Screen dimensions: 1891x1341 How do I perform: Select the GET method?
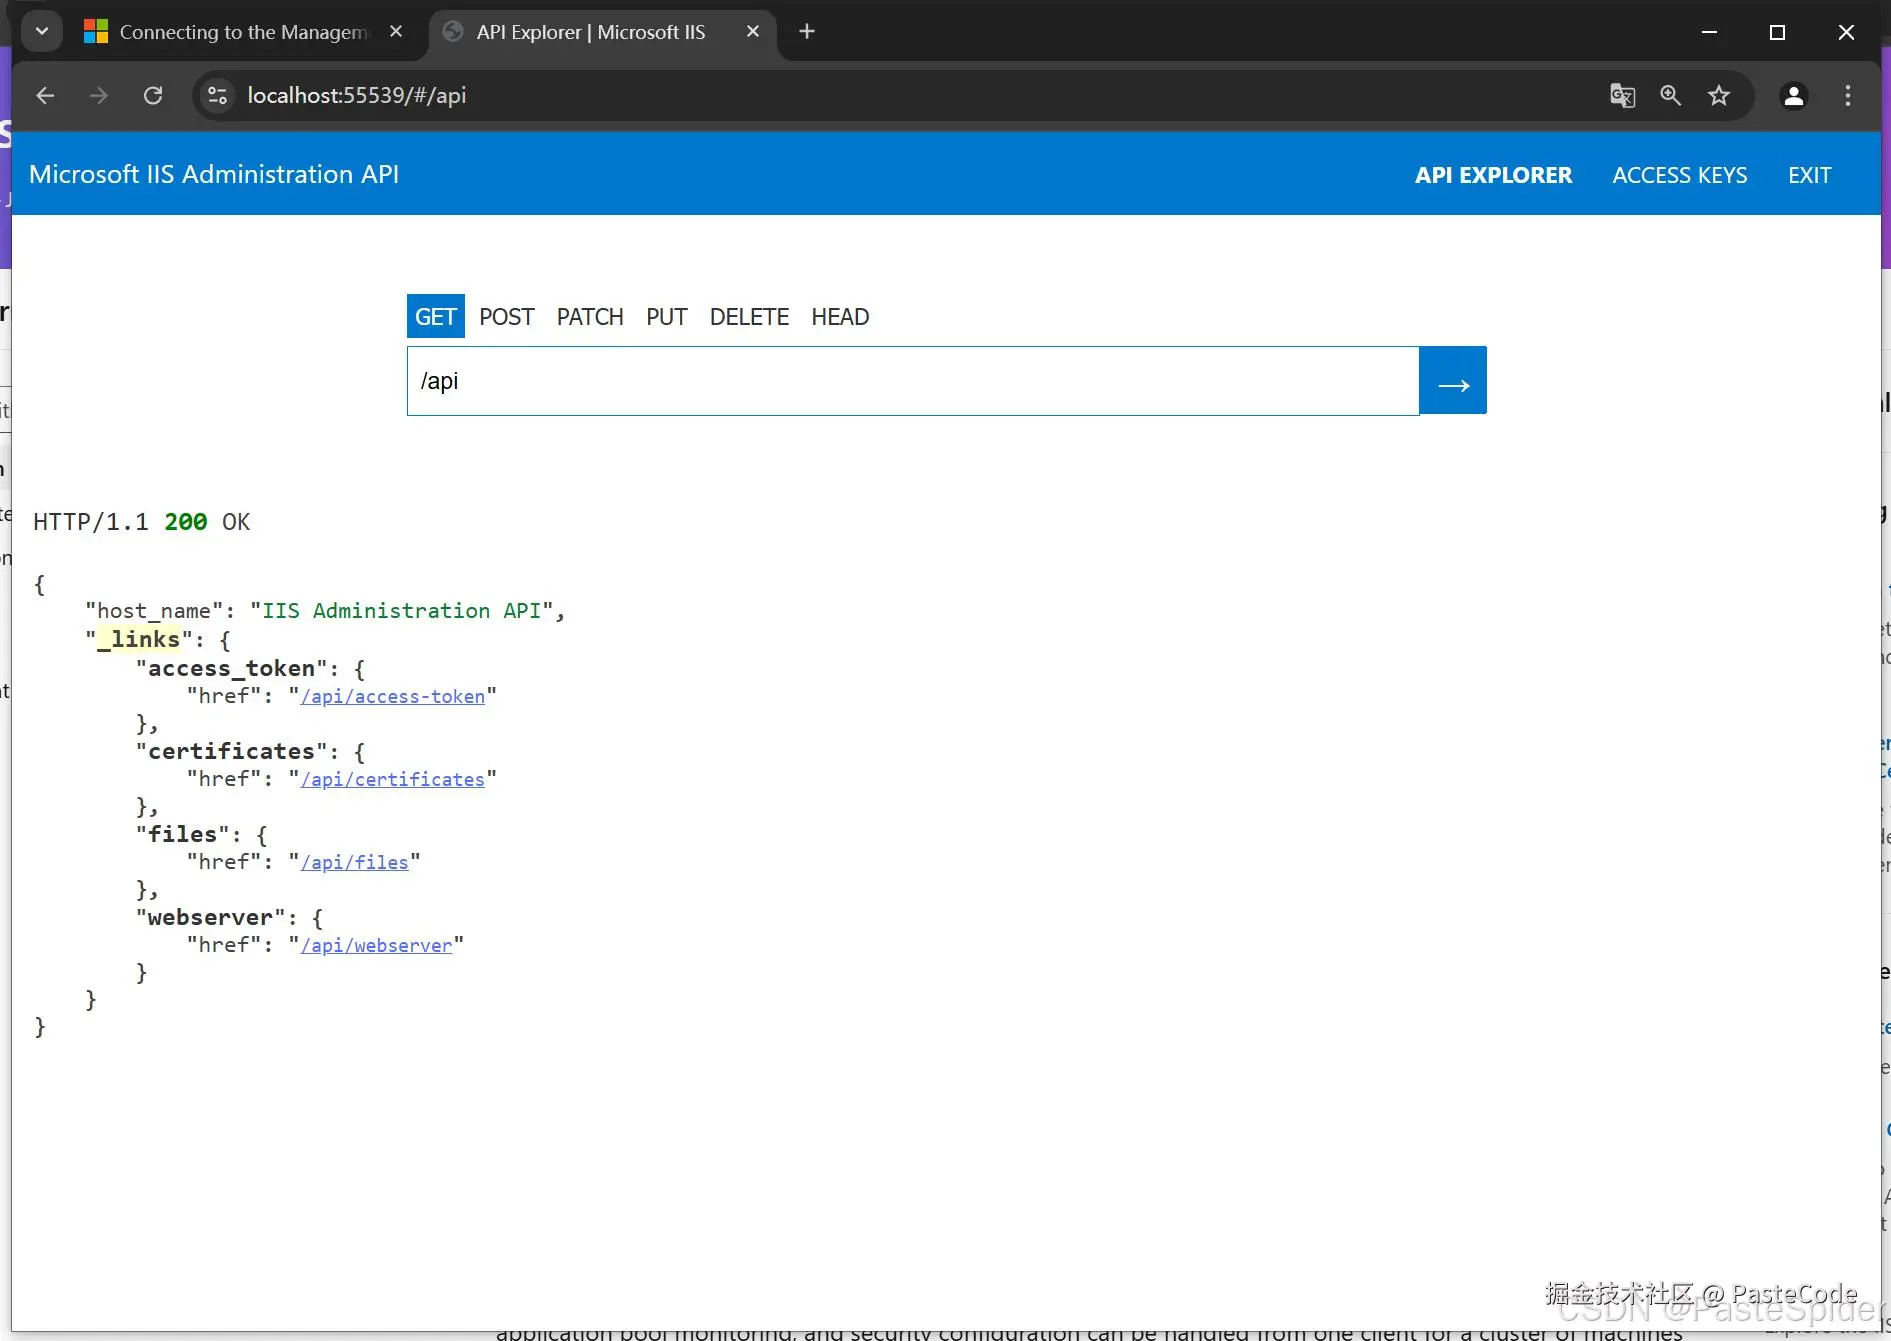tap(436, 317)
